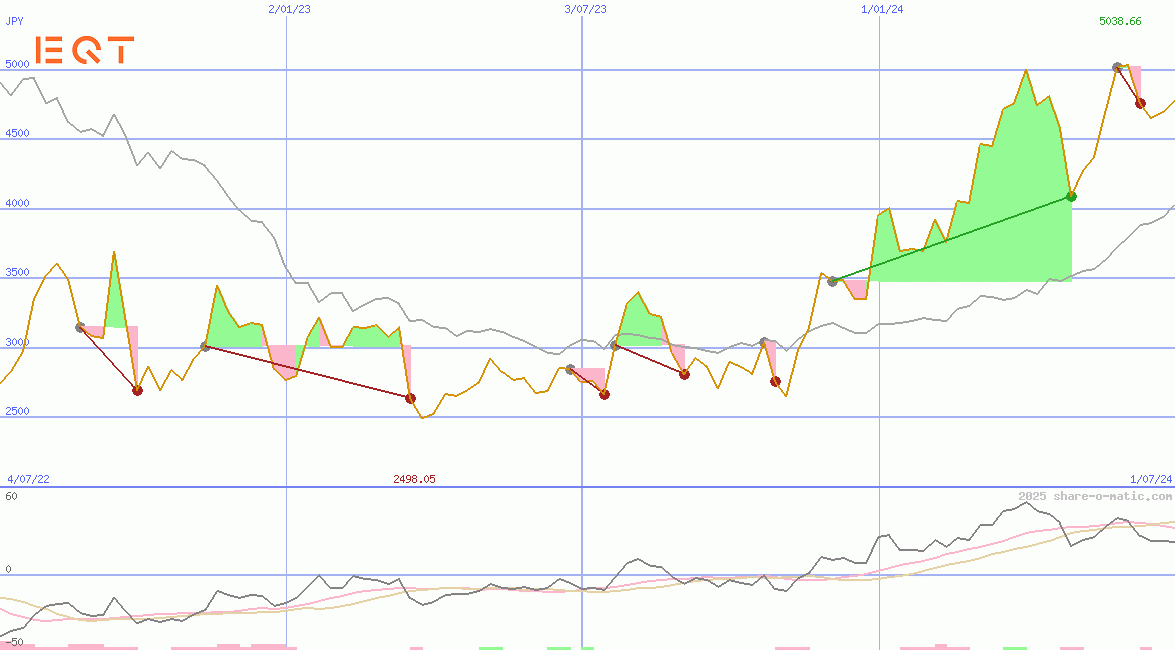The image size is (1175, 650).
Task: Click the -50 indicator axis label
Action: pyautogui.click(x=13, y=643)
